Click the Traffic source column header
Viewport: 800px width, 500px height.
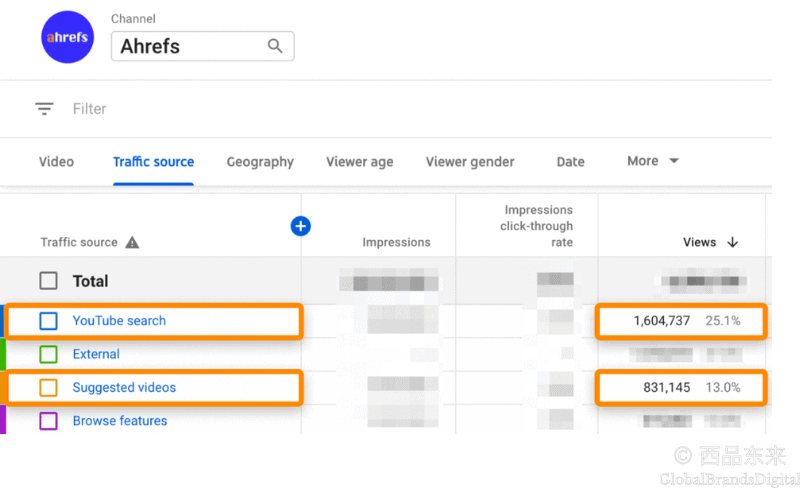[x=79, y=242]
